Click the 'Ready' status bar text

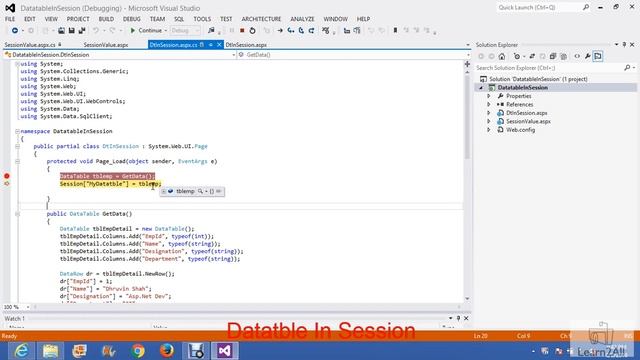9,336
